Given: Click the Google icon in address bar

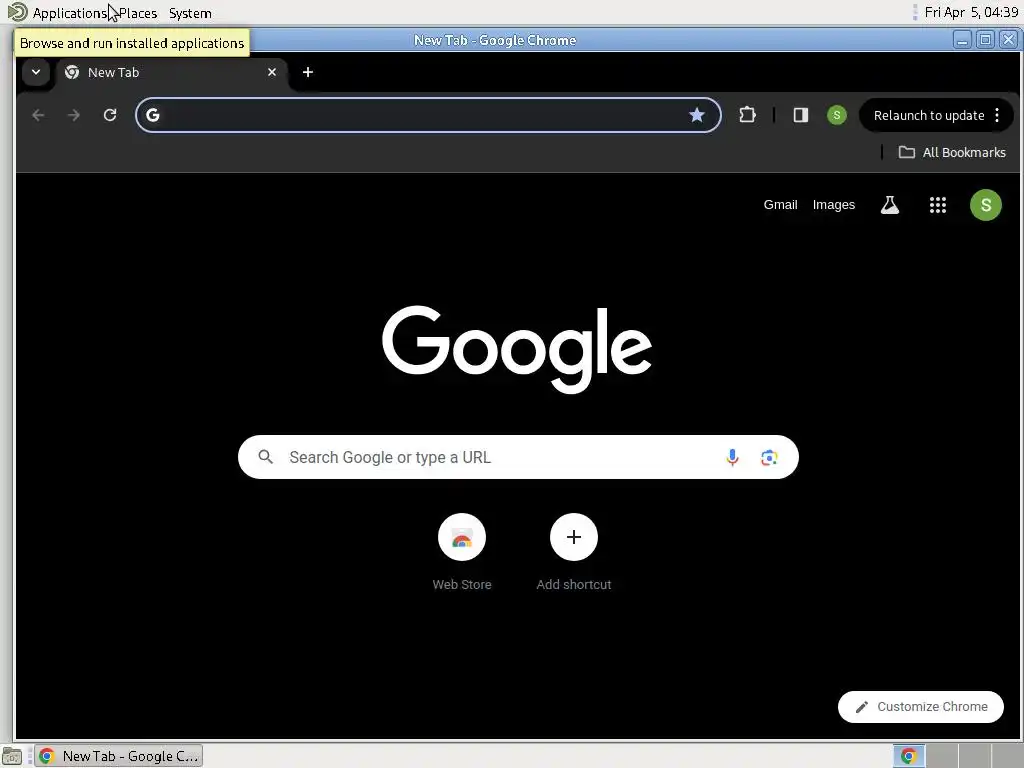Looking at the screenshot, I should 153,115.
